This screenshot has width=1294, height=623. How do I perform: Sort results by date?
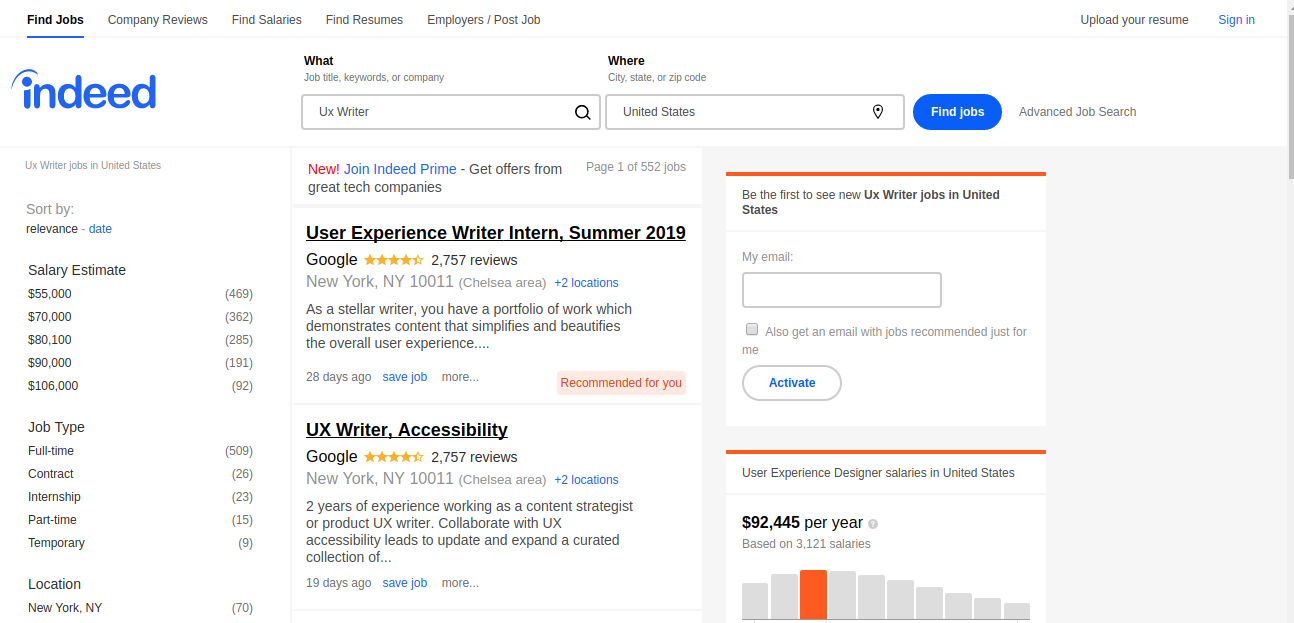100,229
